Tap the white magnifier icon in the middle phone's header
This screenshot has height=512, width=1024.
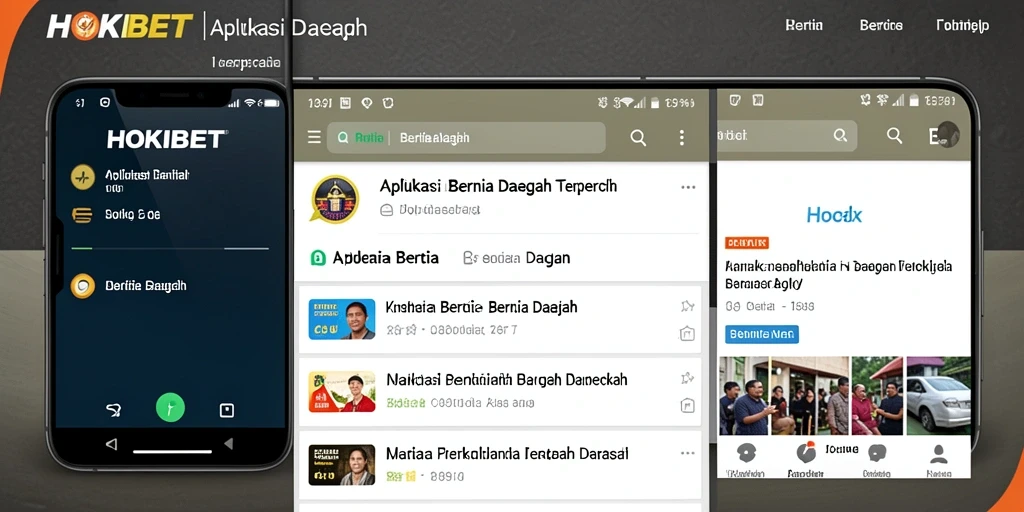coord(638,137)
